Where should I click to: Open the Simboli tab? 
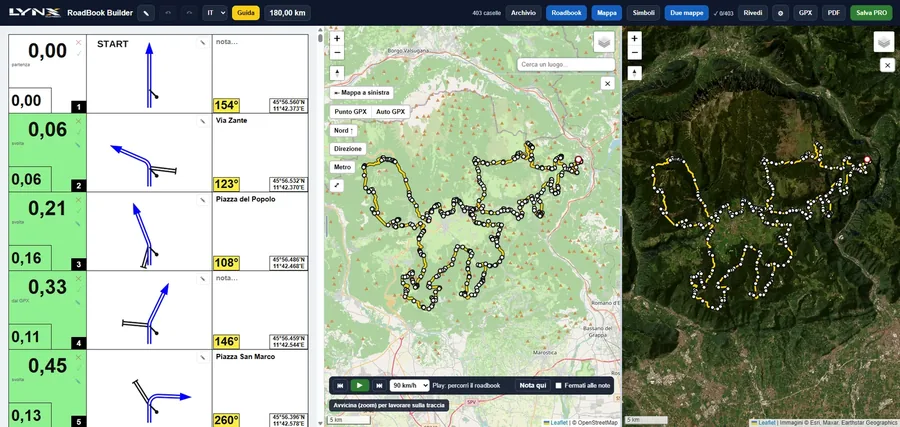coord(643,13)
